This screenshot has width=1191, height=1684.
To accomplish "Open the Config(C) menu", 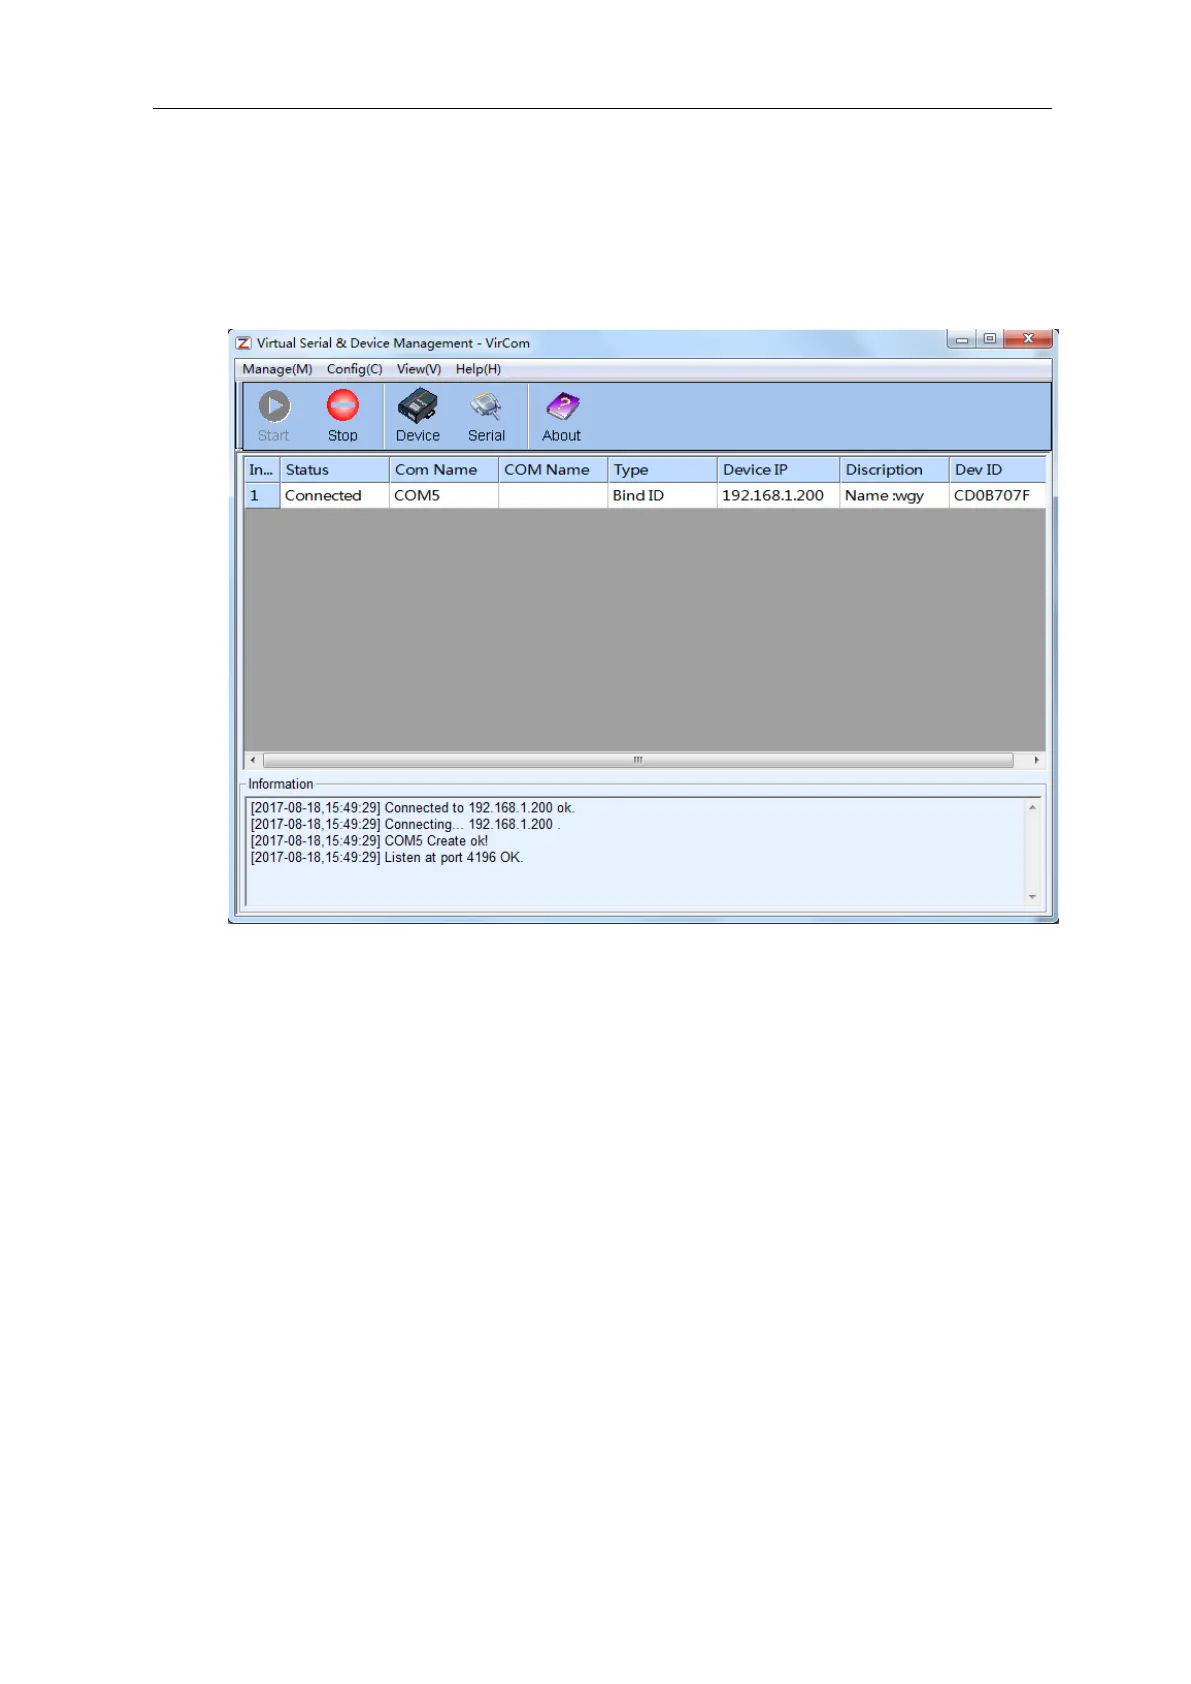I will click(354, 369).
